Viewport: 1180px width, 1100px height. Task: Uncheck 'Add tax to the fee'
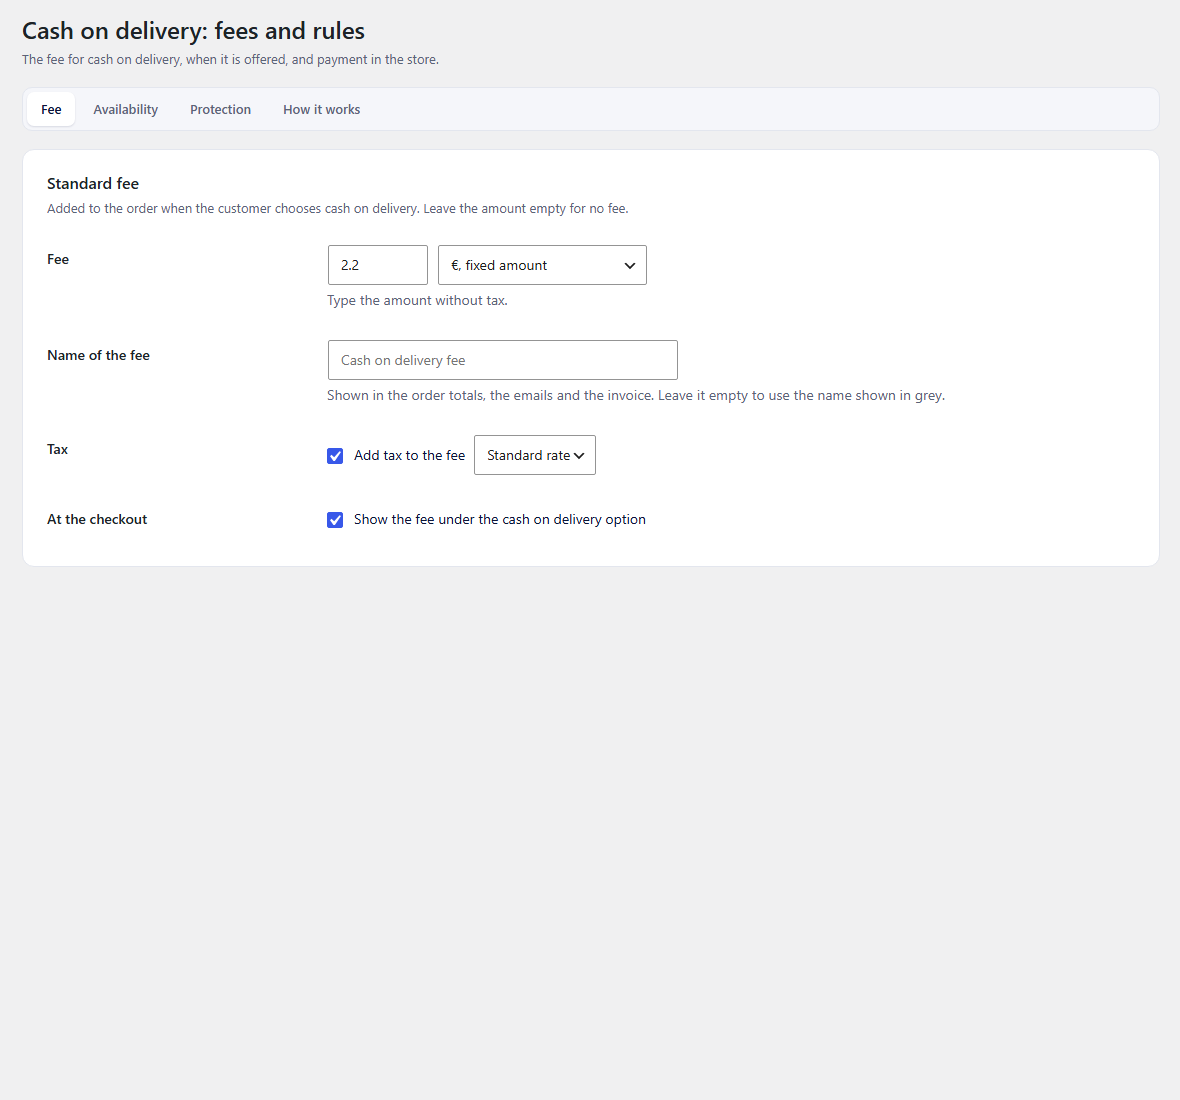click(x=335, y=456)
